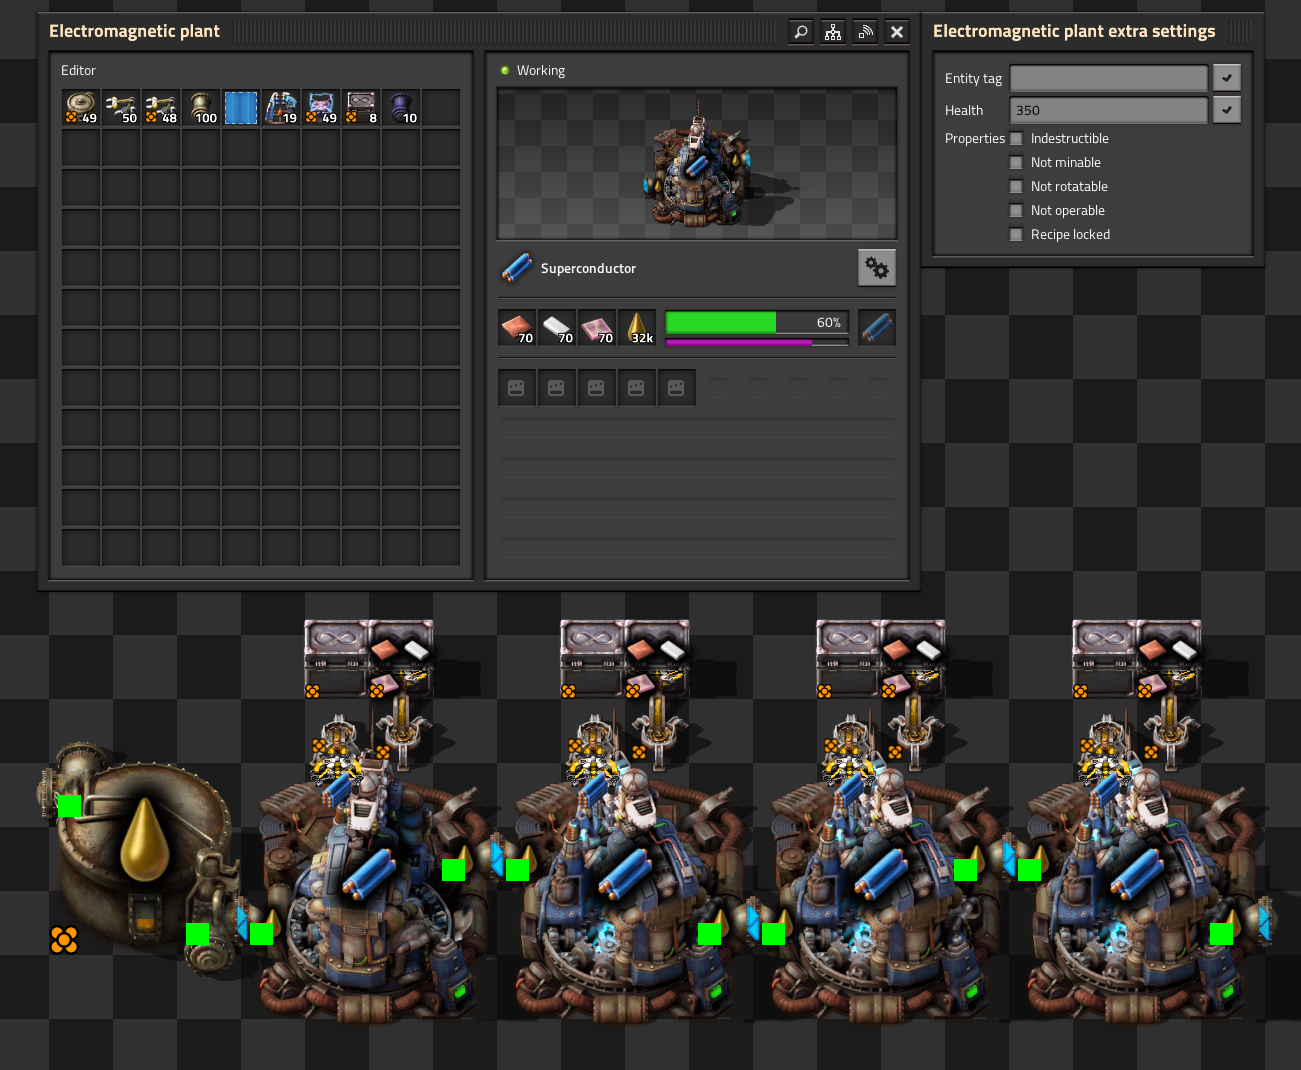The height and width of the screenshot is (1070, 1301).
Task: Toggle the Recipe locked checkbox
Action: point(1016,235)
